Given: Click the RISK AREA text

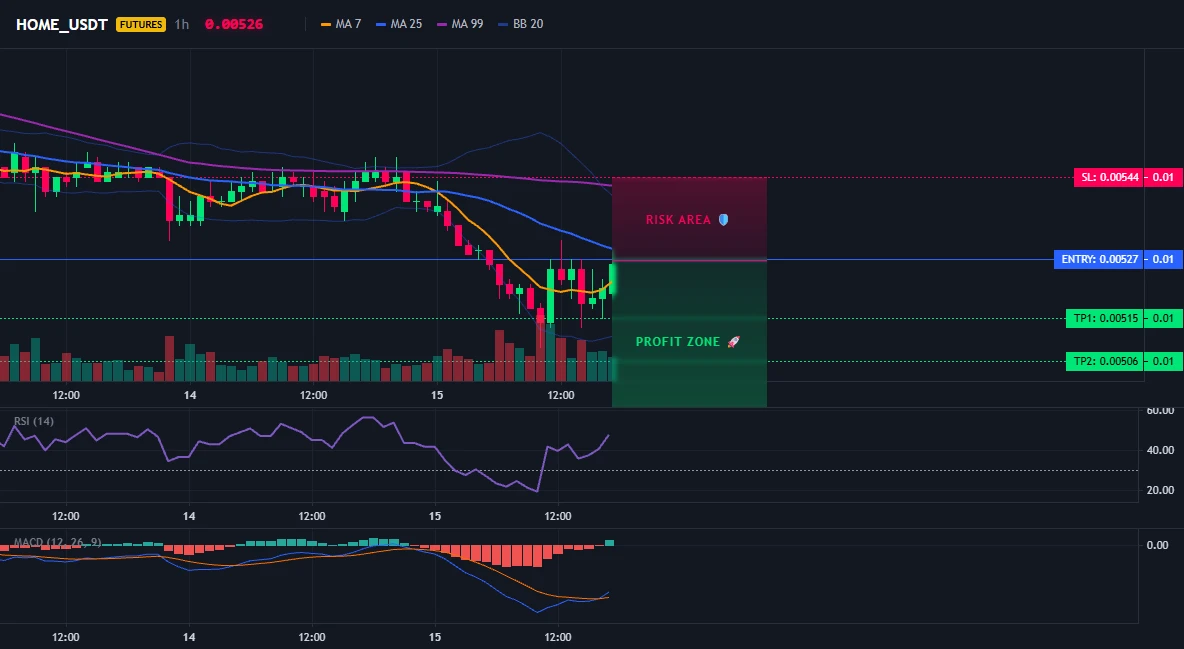Looking at the screenshot, I should click(678, 220).
